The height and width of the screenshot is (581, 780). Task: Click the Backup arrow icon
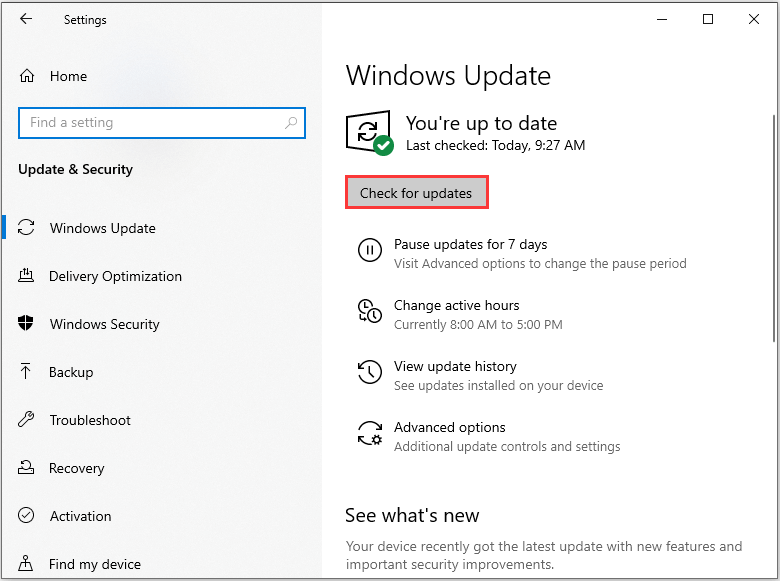pyautogui.click(x=26, y=371)
